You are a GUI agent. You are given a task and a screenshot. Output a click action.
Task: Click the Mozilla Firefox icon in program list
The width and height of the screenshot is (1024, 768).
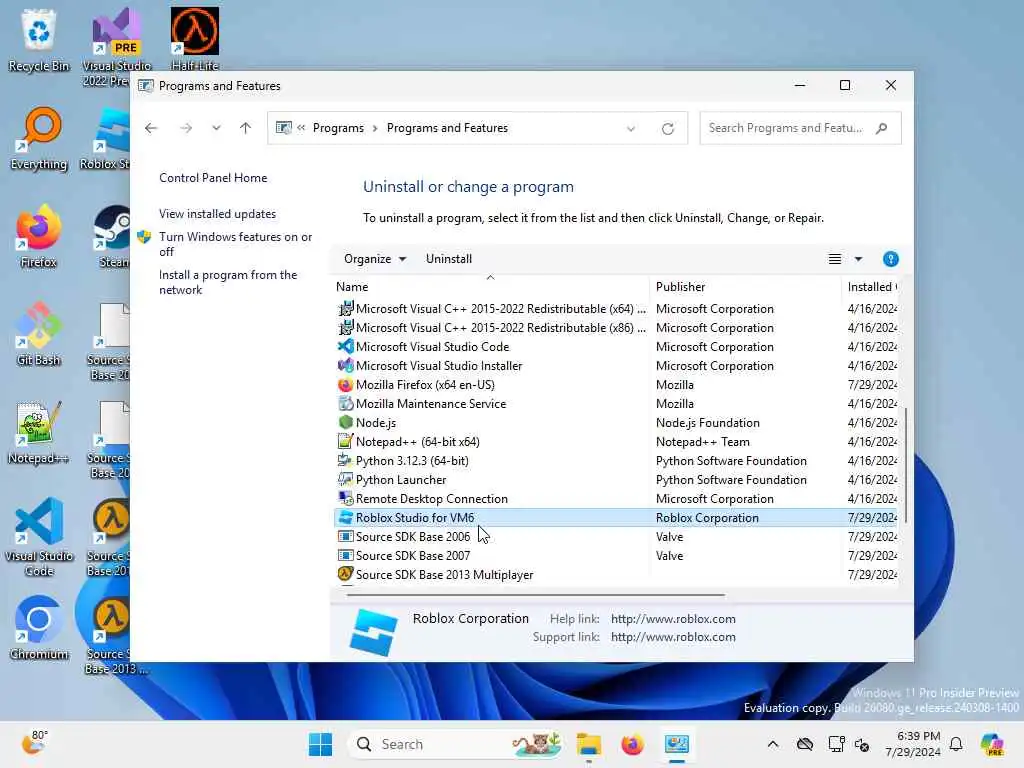point(345,385)
